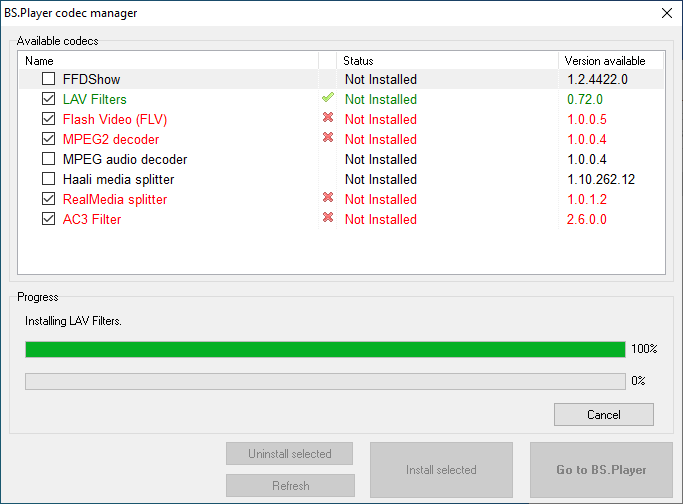The width and height of the screenshot is (683, 504).
Task: Select the AC3 Filter name text
Action: (92, 219)
